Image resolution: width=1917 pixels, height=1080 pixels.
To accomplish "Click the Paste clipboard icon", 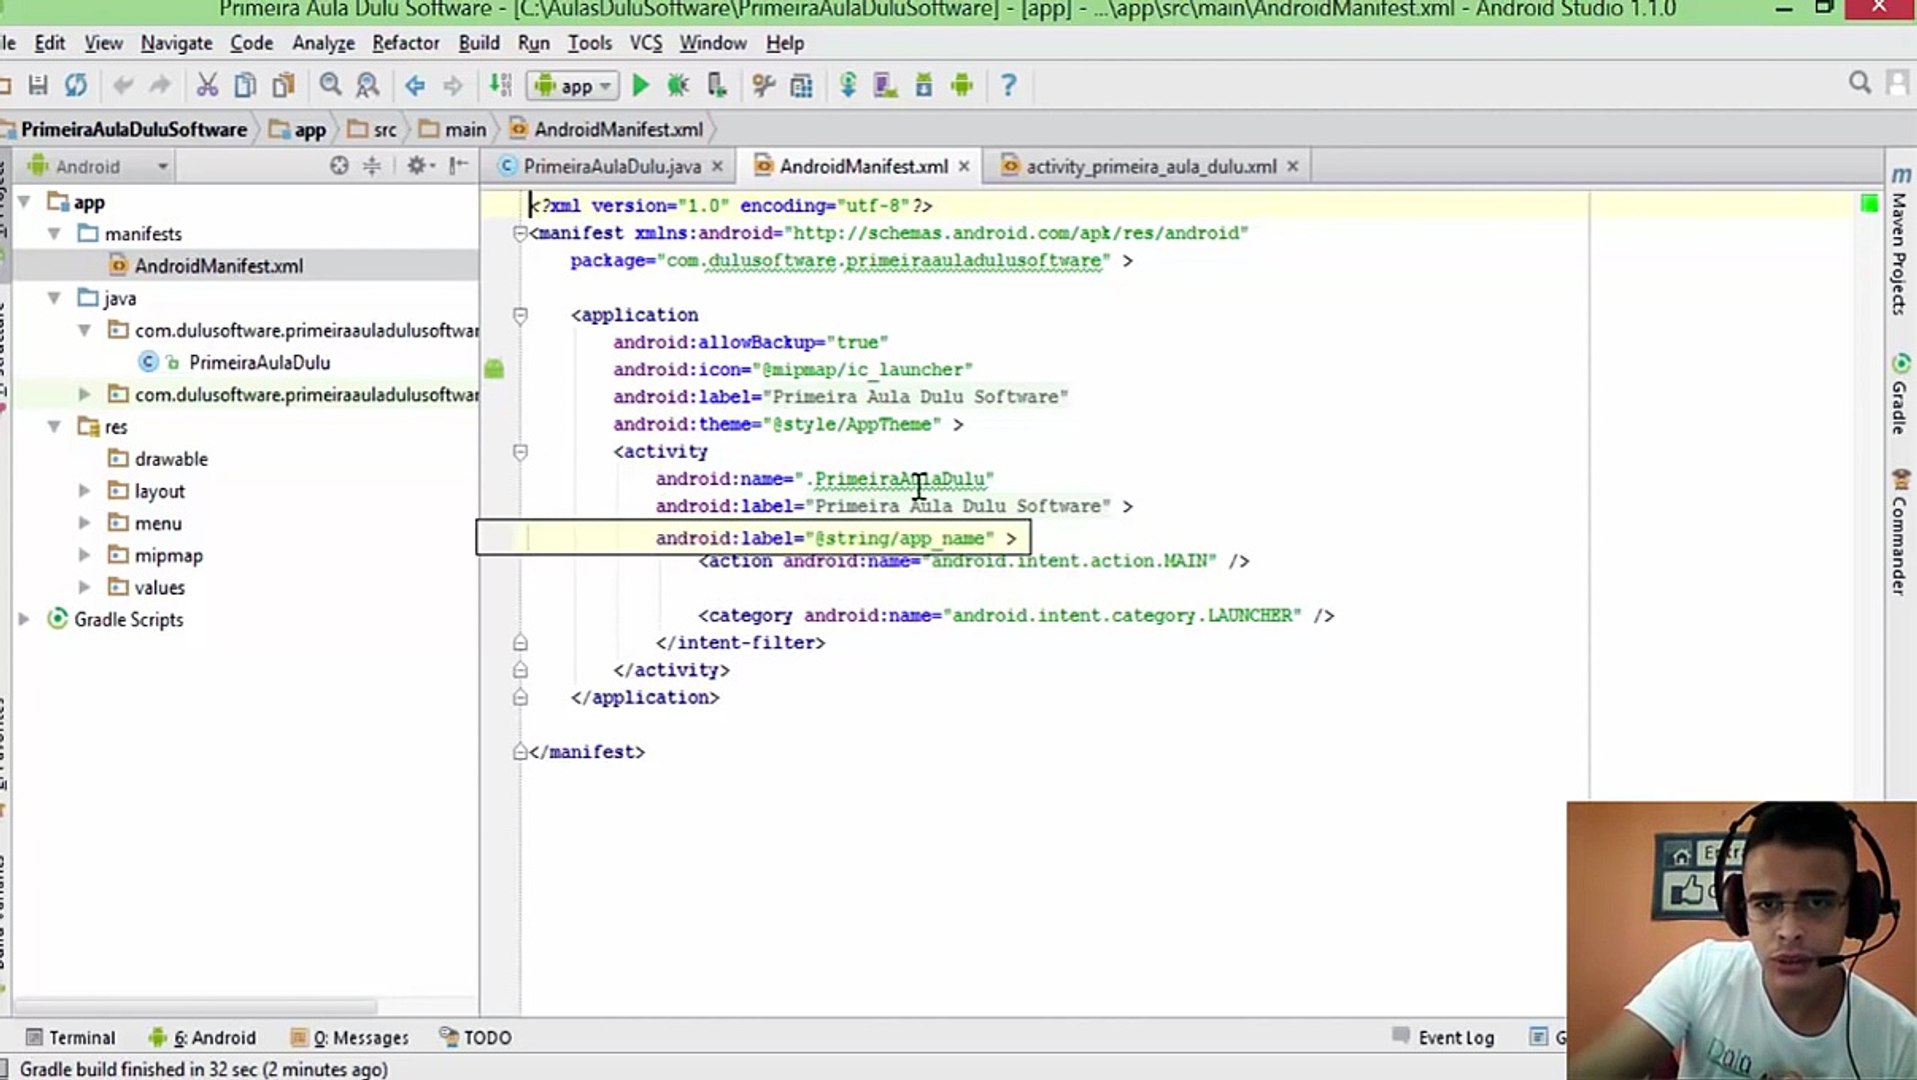I will pyautogui.click(x=284, y=85).
